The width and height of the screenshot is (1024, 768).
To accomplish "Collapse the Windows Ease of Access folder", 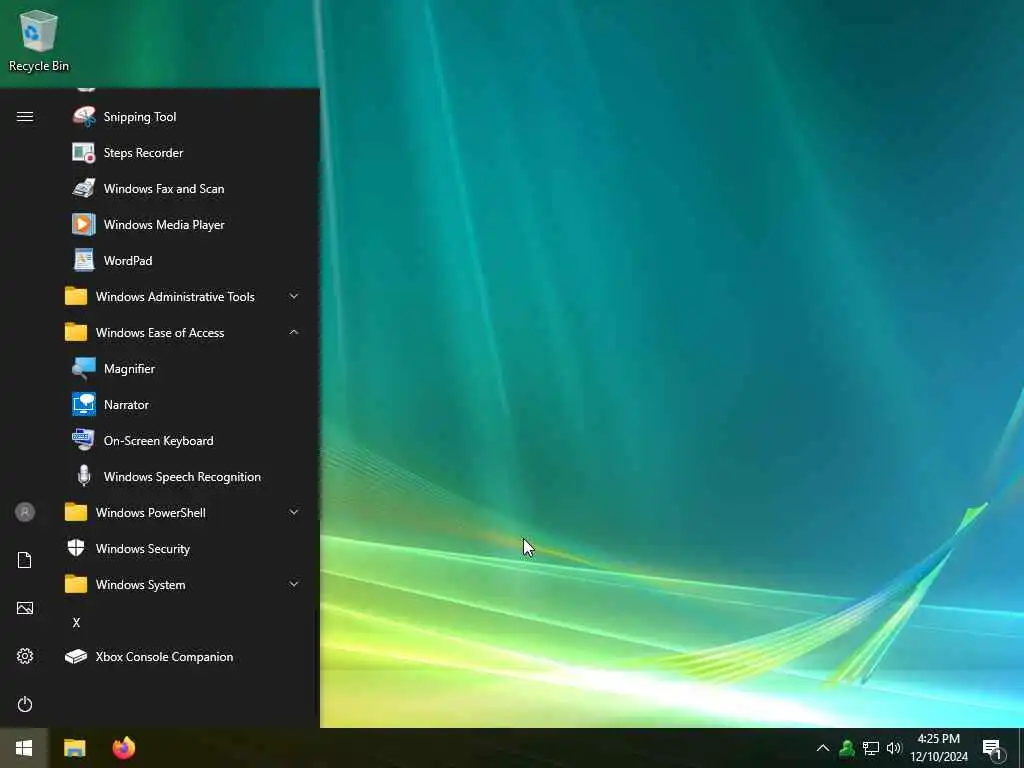I will point(184,332).
